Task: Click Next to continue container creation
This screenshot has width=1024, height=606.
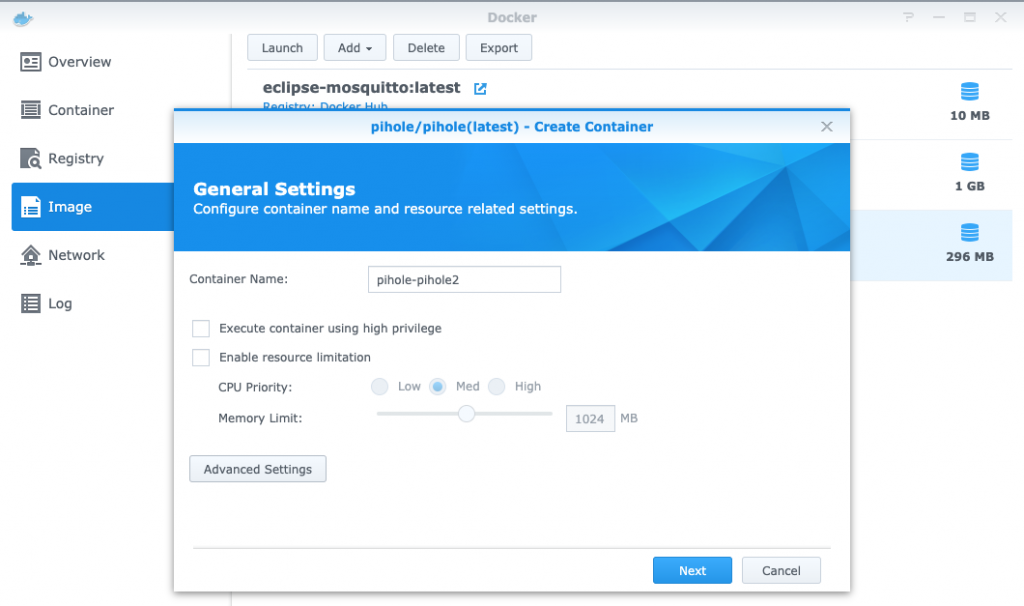Action: (x=692, y=571)
